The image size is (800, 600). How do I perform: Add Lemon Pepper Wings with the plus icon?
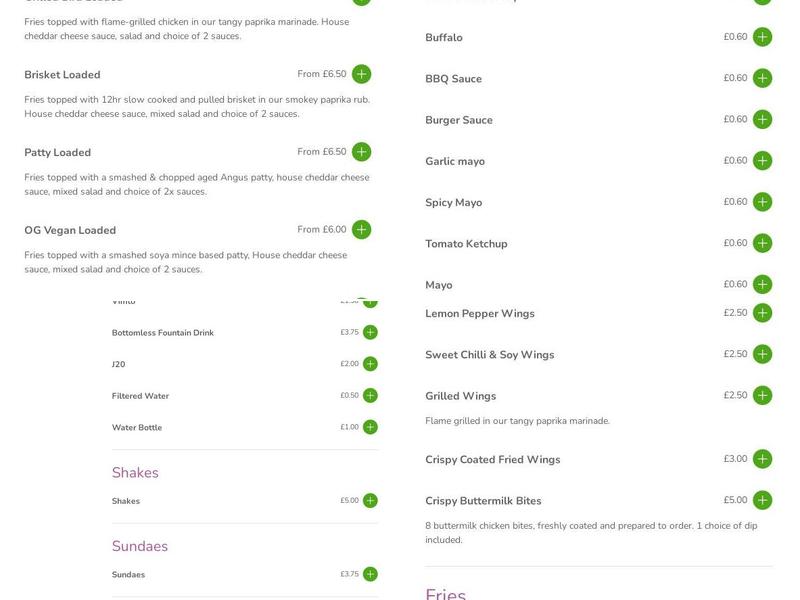[x=763, y=312]
